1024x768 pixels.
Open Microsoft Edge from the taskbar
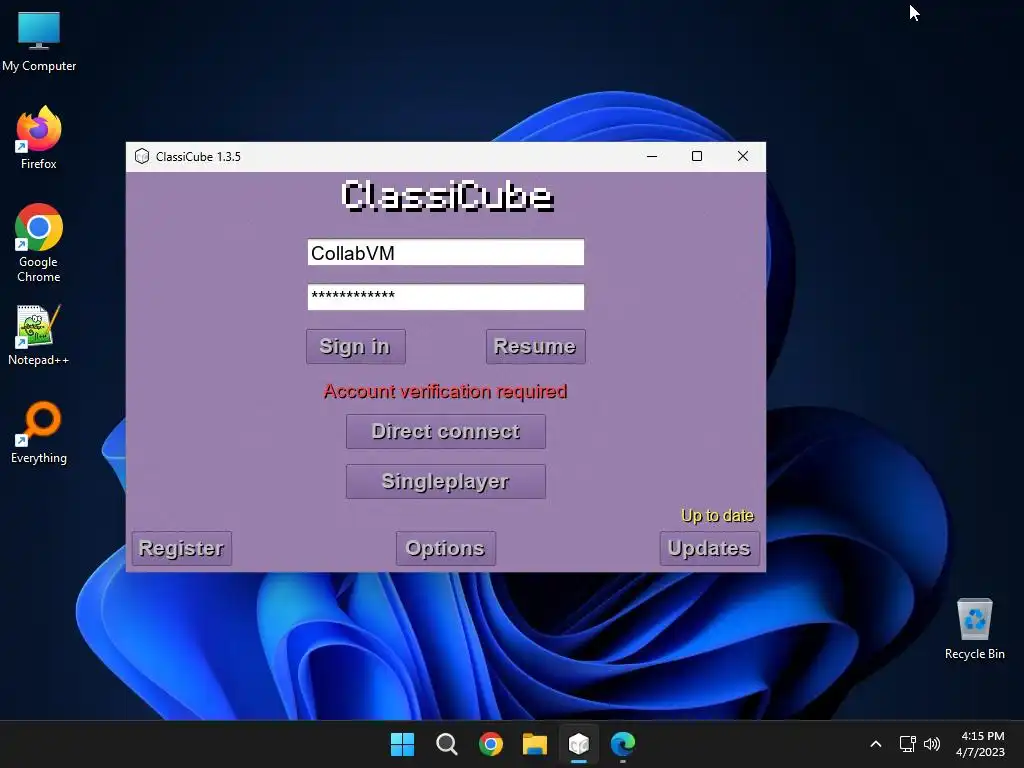623,744
